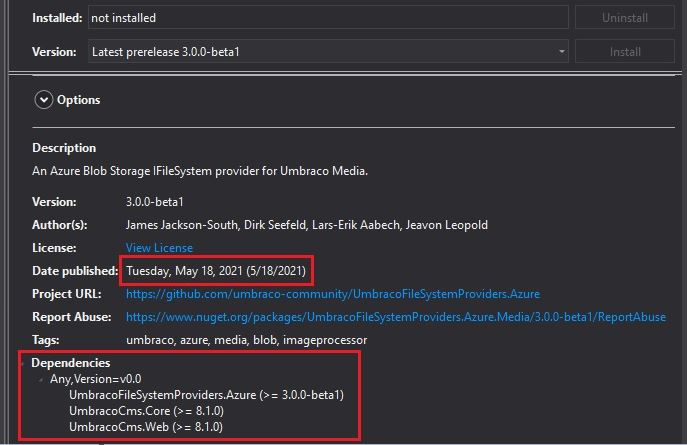Viewport: 687px width, 445px height.
Task: Open the NuGet Report Abuse link
Action: pyautogui.click(x=396, y=317)
